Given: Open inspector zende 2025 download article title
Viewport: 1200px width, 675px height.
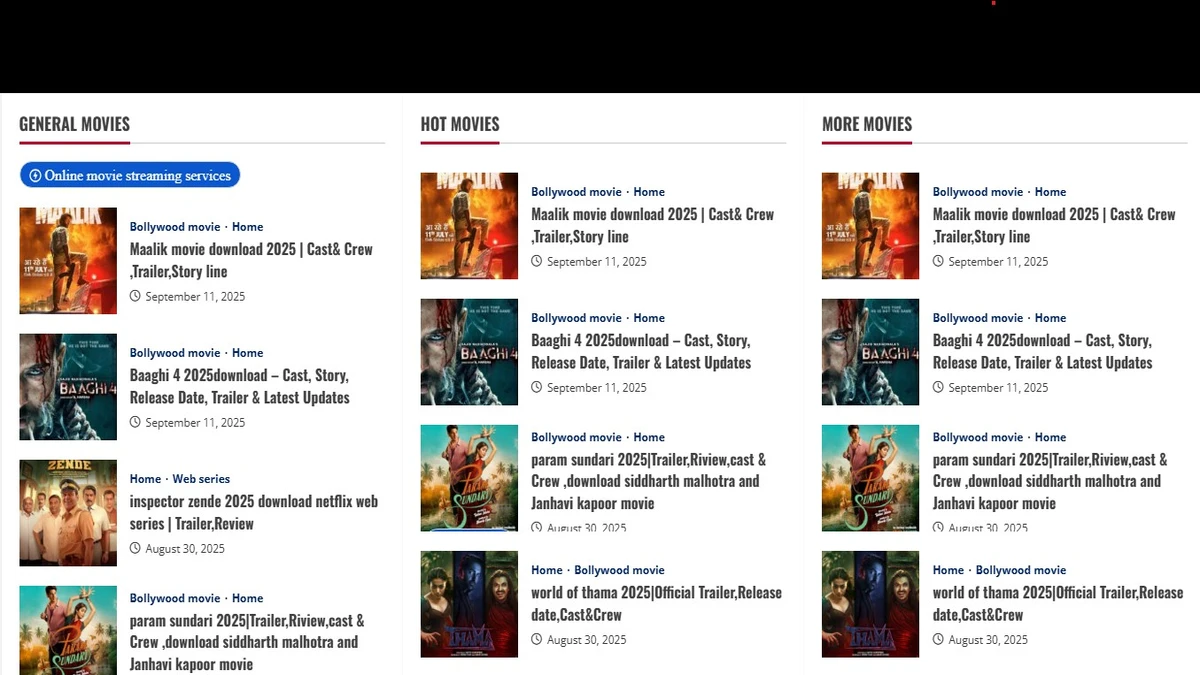Looking at the screenshot, I should point(253,512).
